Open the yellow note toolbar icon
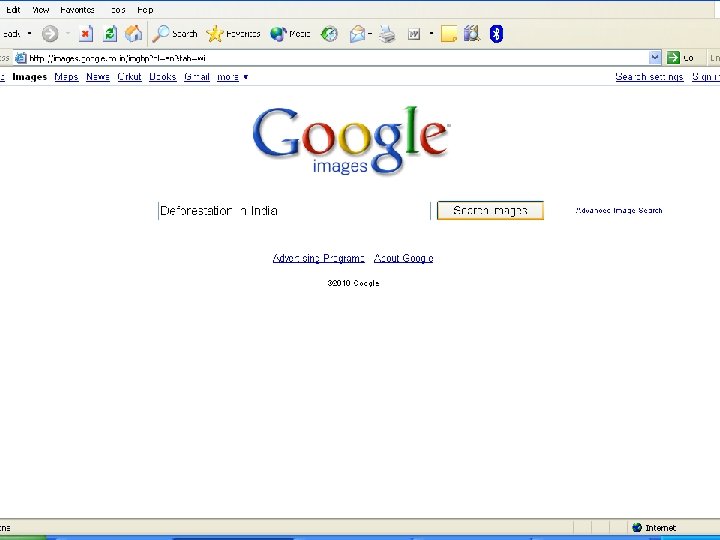720x540 pixels. point(449,34)
